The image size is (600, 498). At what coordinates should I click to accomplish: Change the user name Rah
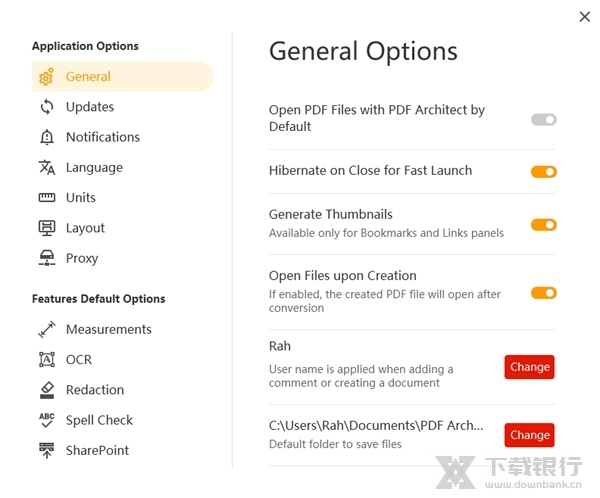[x=529, y=367]
